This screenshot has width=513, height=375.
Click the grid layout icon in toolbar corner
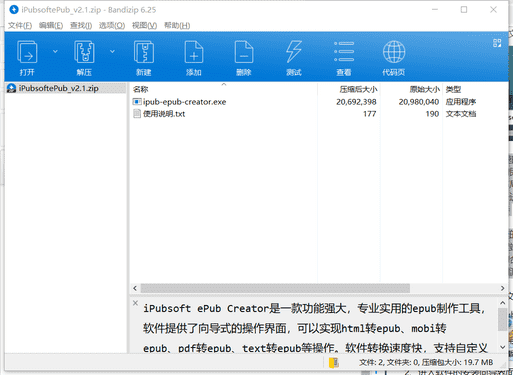coord(497,43)
